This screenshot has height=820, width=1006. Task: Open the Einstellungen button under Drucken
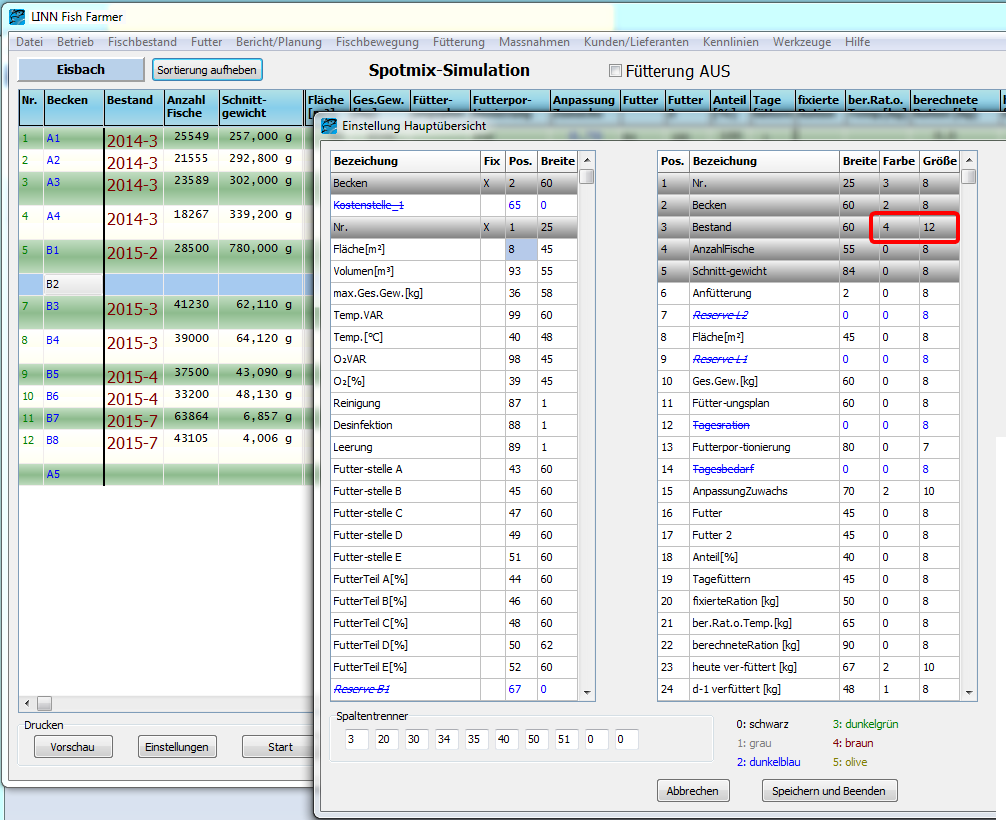pos(176,747)
